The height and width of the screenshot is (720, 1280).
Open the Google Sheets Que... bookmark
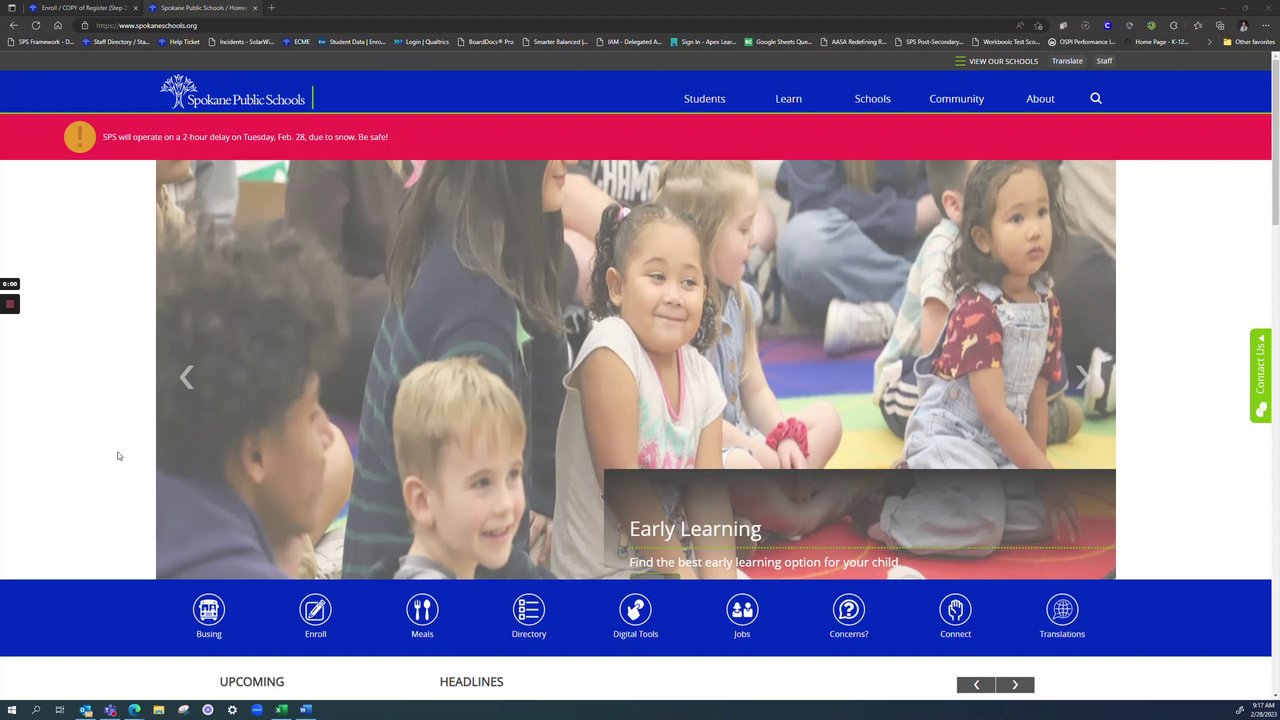pyautogui.click(x=778, y=42)
